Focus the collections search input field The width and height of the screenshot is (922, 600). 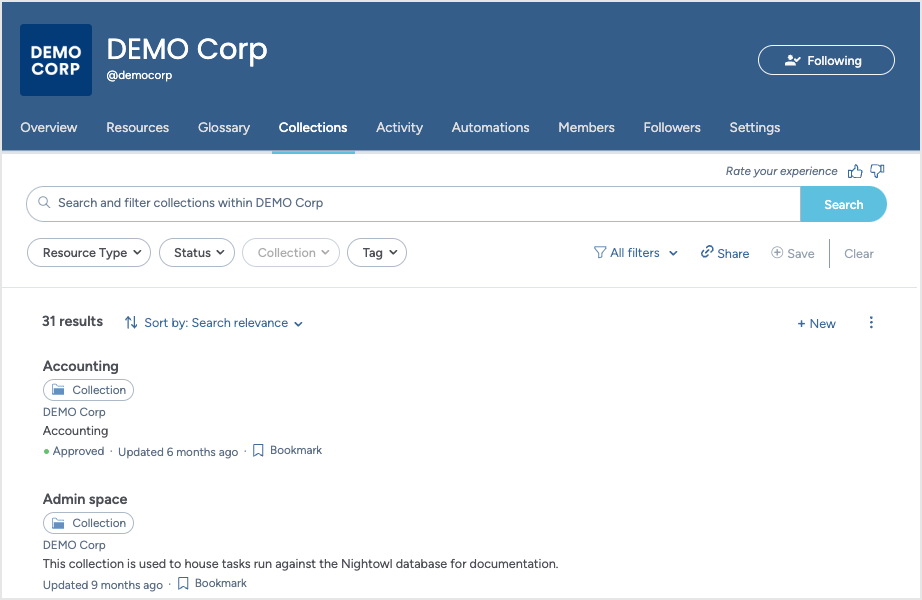(413, 204)
